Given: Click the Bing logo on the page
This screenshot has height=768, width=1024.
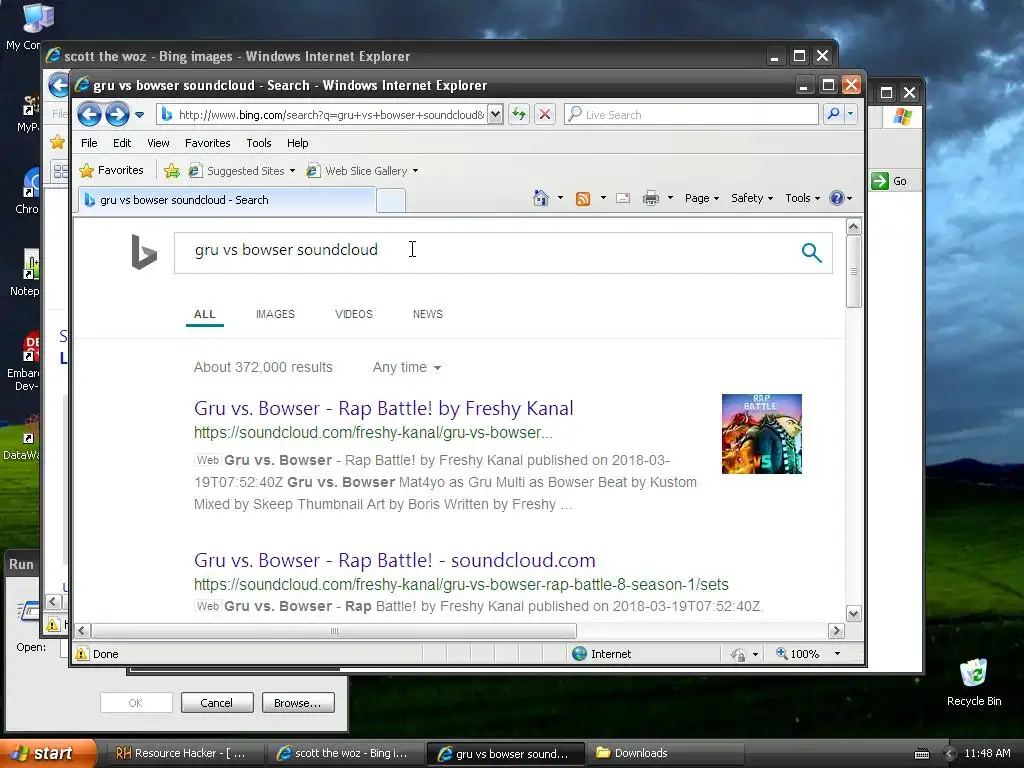Looking at the screenshot, I should 144,252.
